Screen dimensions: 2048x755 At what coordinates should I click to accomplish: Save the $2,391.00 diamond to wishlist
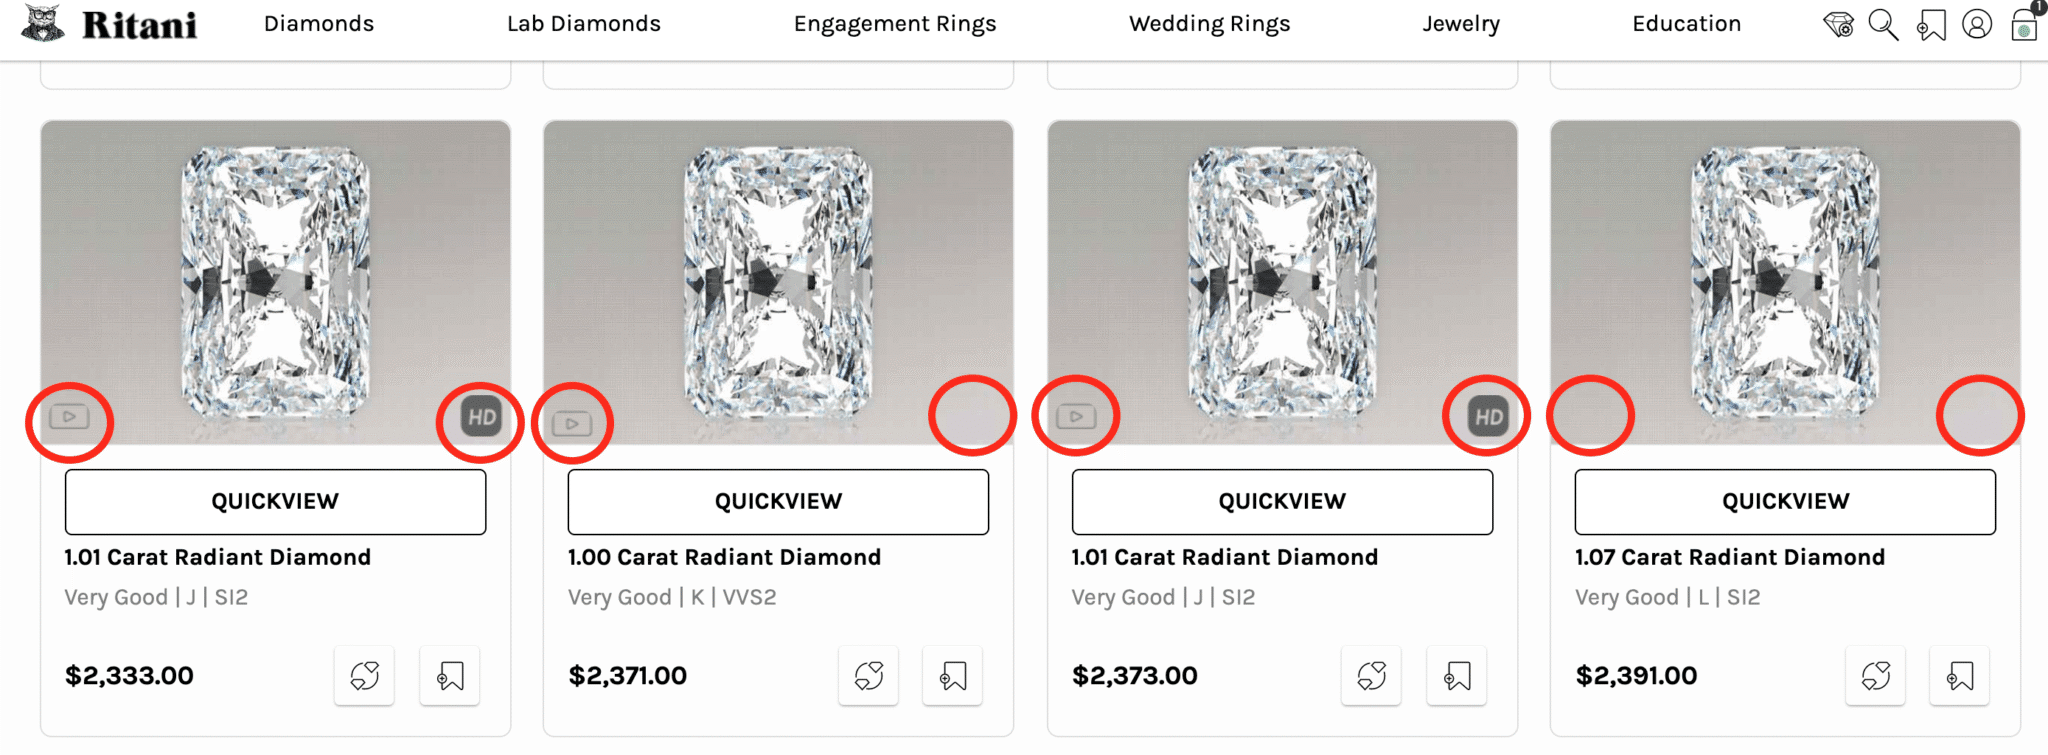click(1959, 676)
